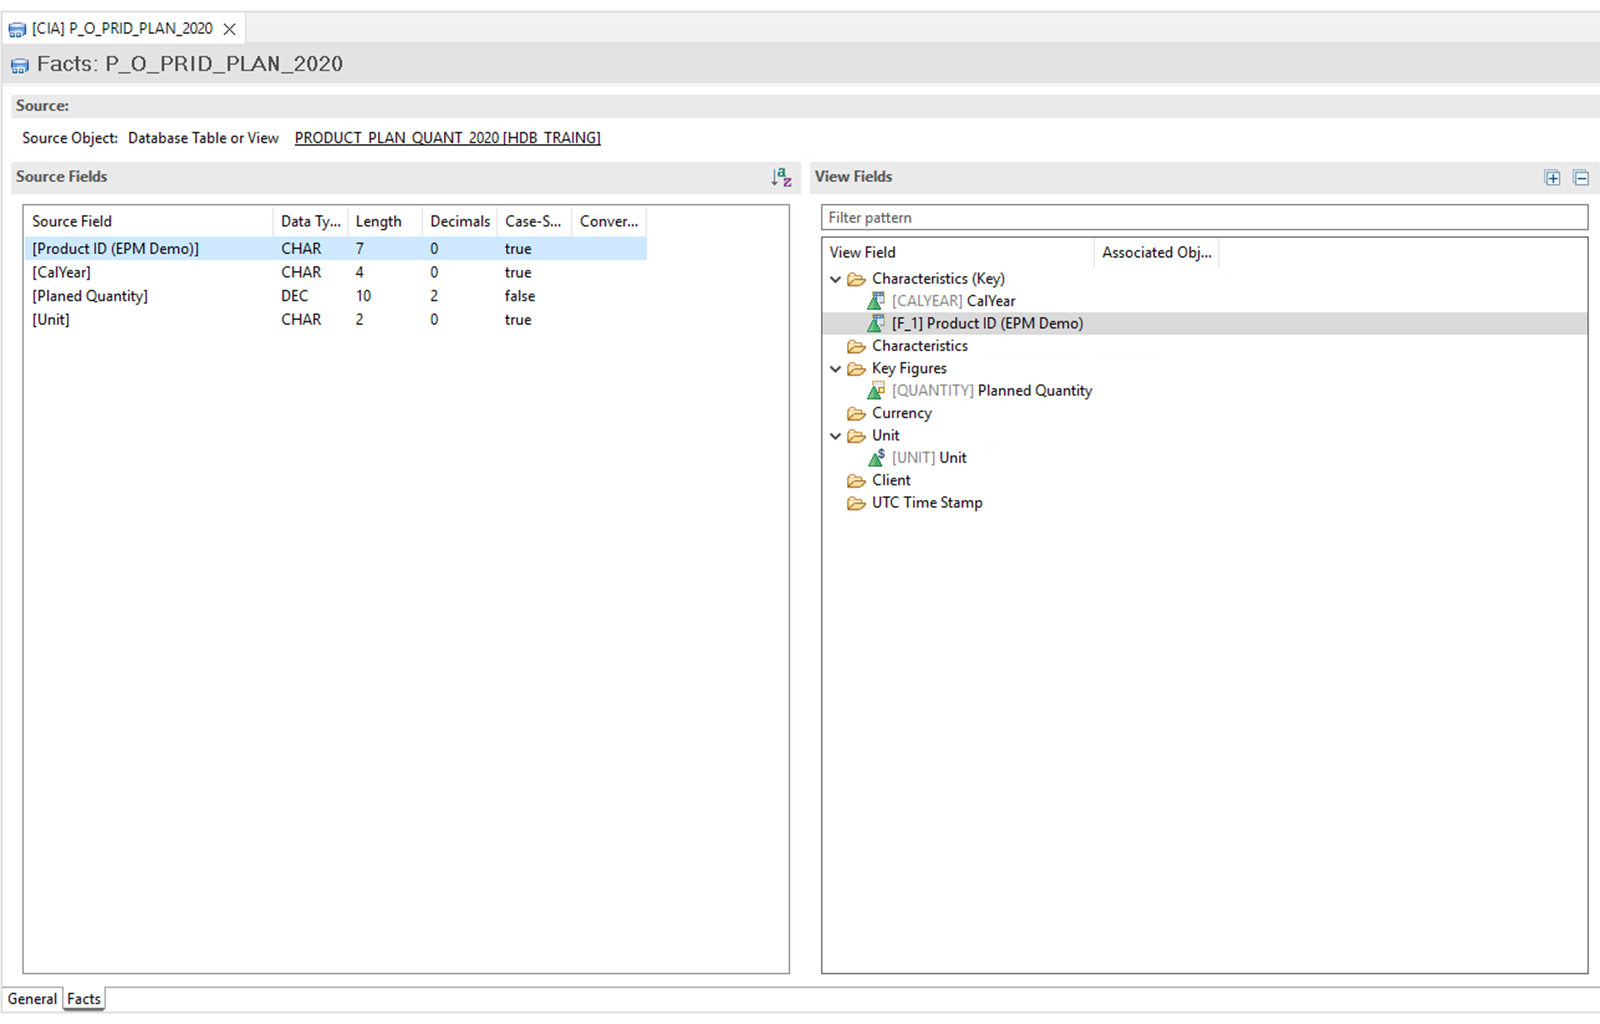Sort by the Source Field column header

coord(148,221)
